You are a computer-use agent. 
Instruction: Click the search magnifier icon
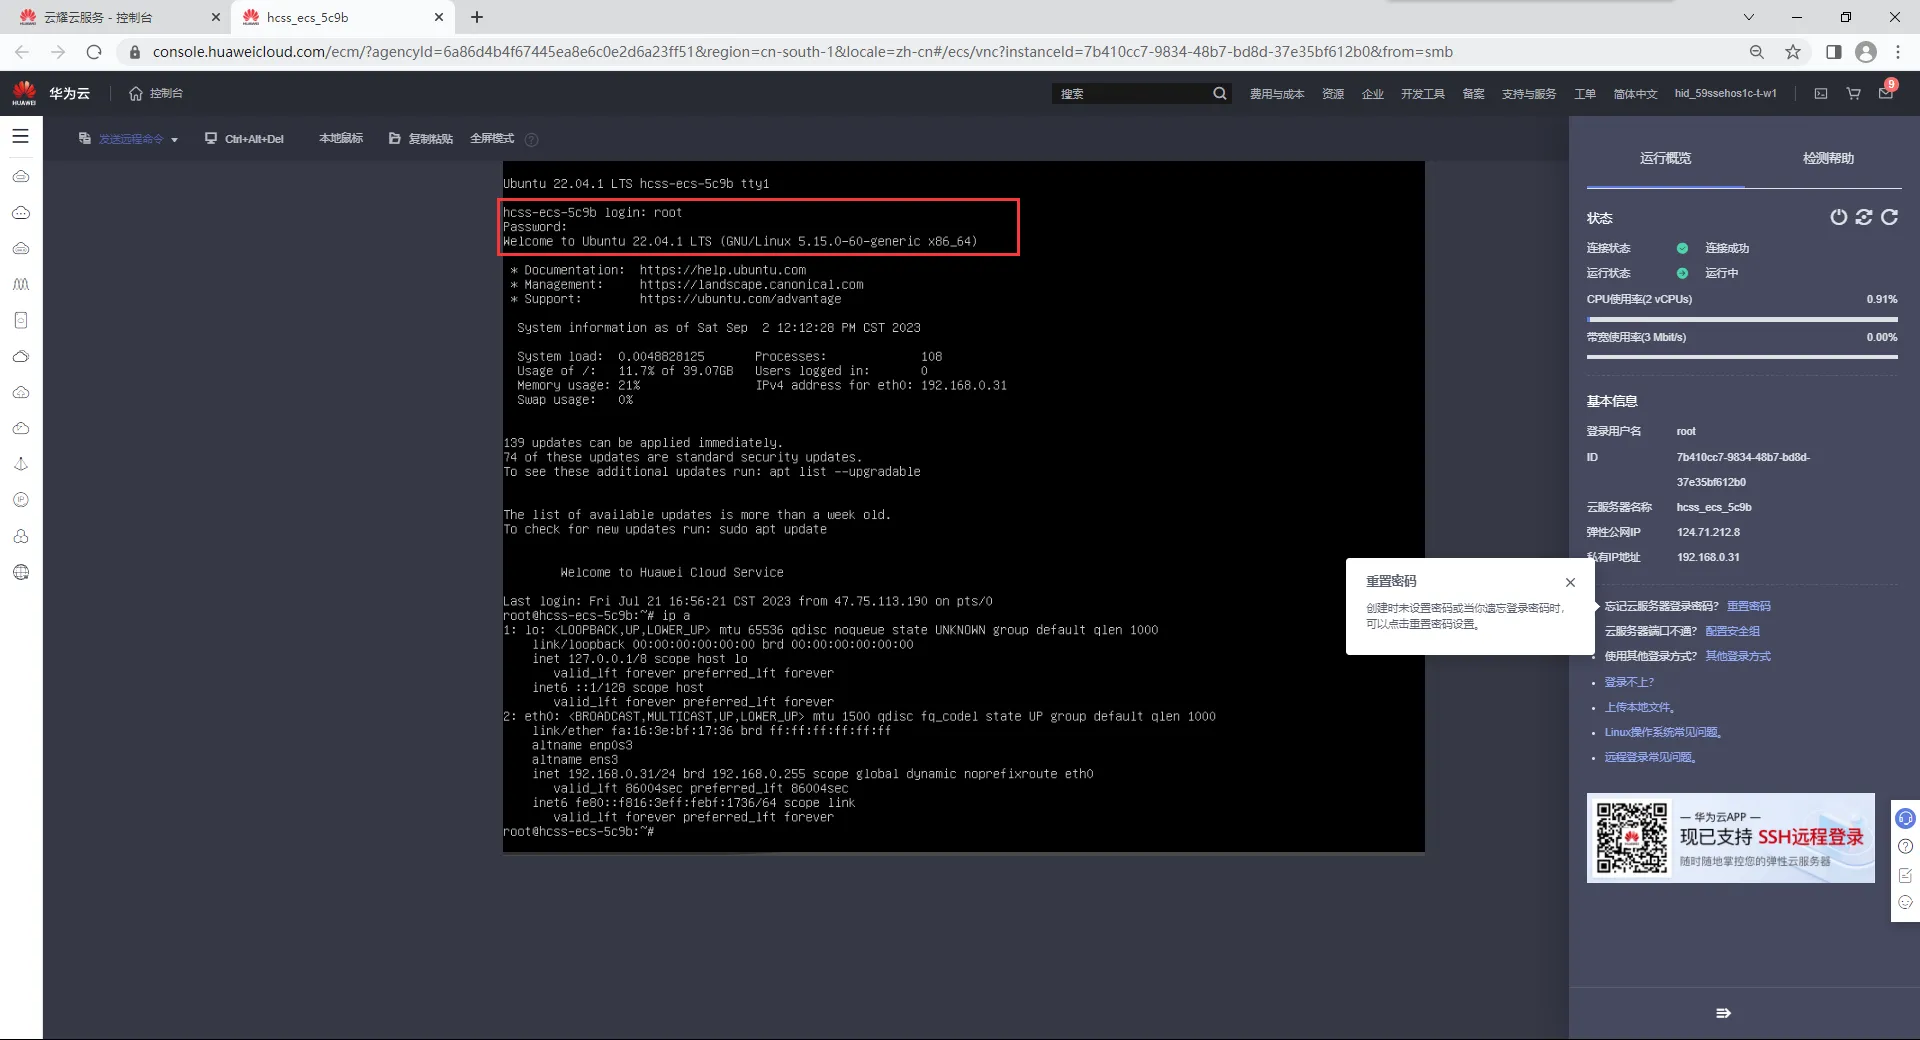tap(1220, 94)
